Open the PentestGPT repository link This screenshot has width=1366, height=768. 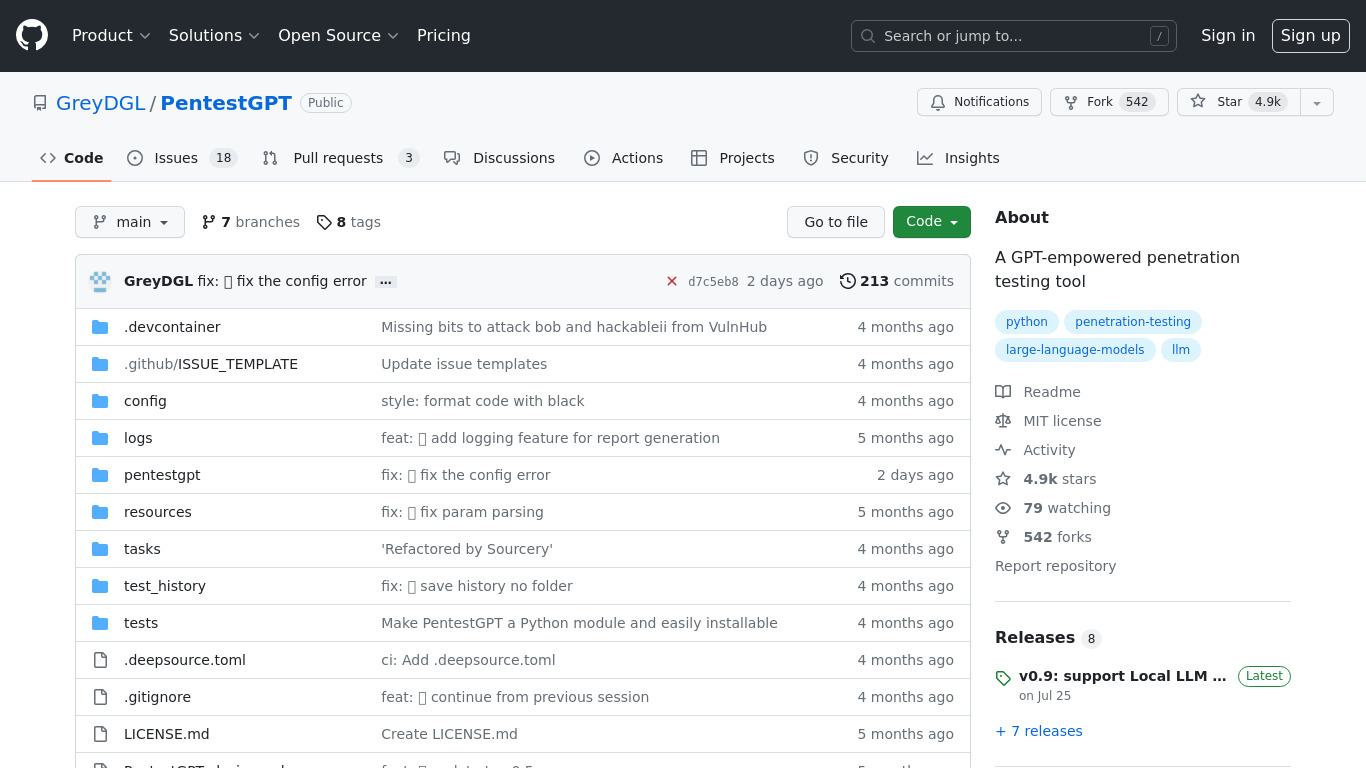click(226, 103)
